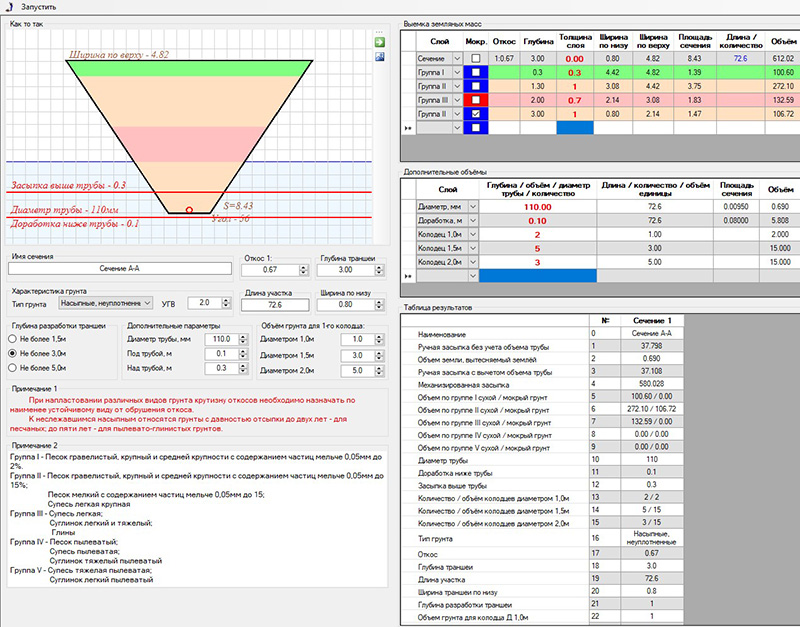Image resolution: width=800 pixels, height=627 pixels.
Task: Select the highlighted blue cell in the additional volumes new row
Action: point(538,276)
